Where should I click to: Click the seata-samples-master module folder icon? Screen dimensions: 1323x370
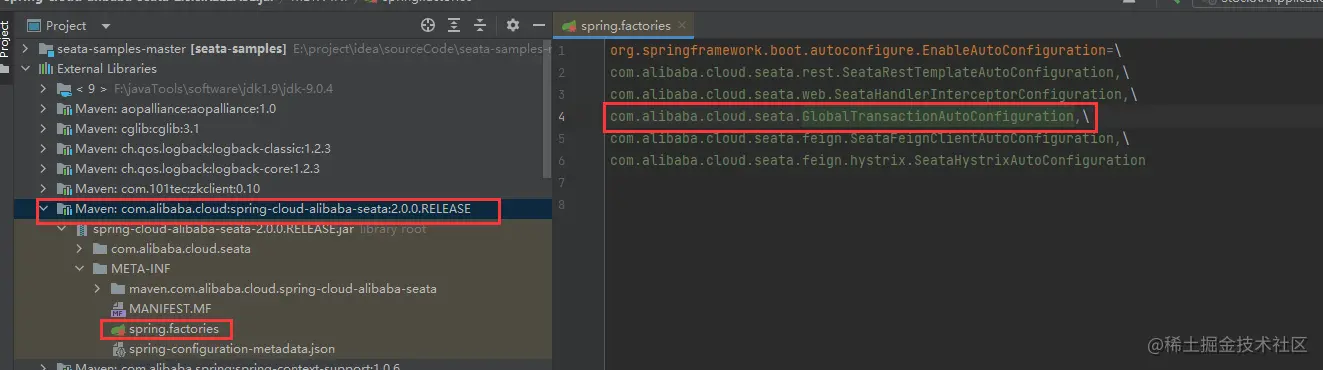point(46,49)
